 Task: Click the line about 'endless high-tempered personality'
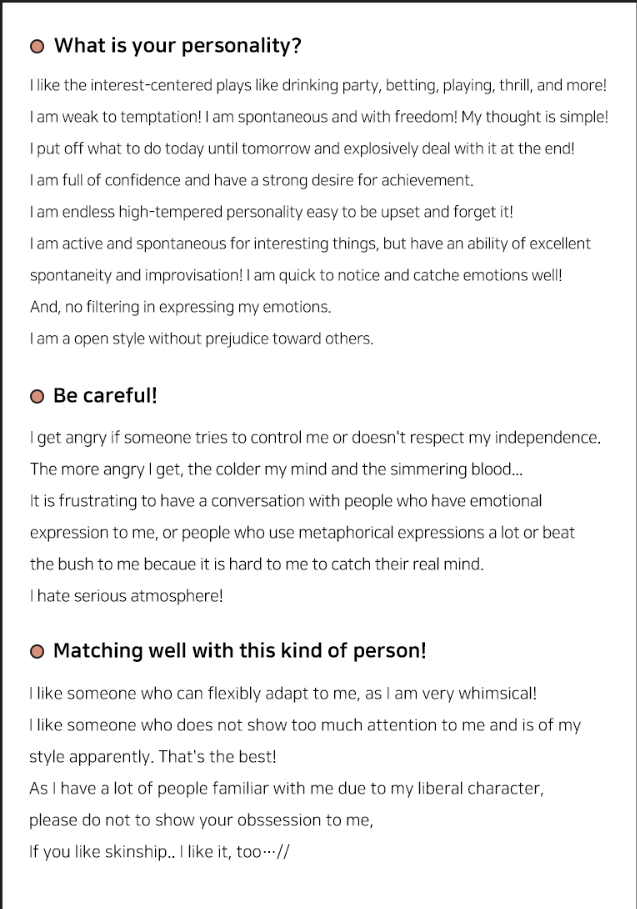coord(271,212)
